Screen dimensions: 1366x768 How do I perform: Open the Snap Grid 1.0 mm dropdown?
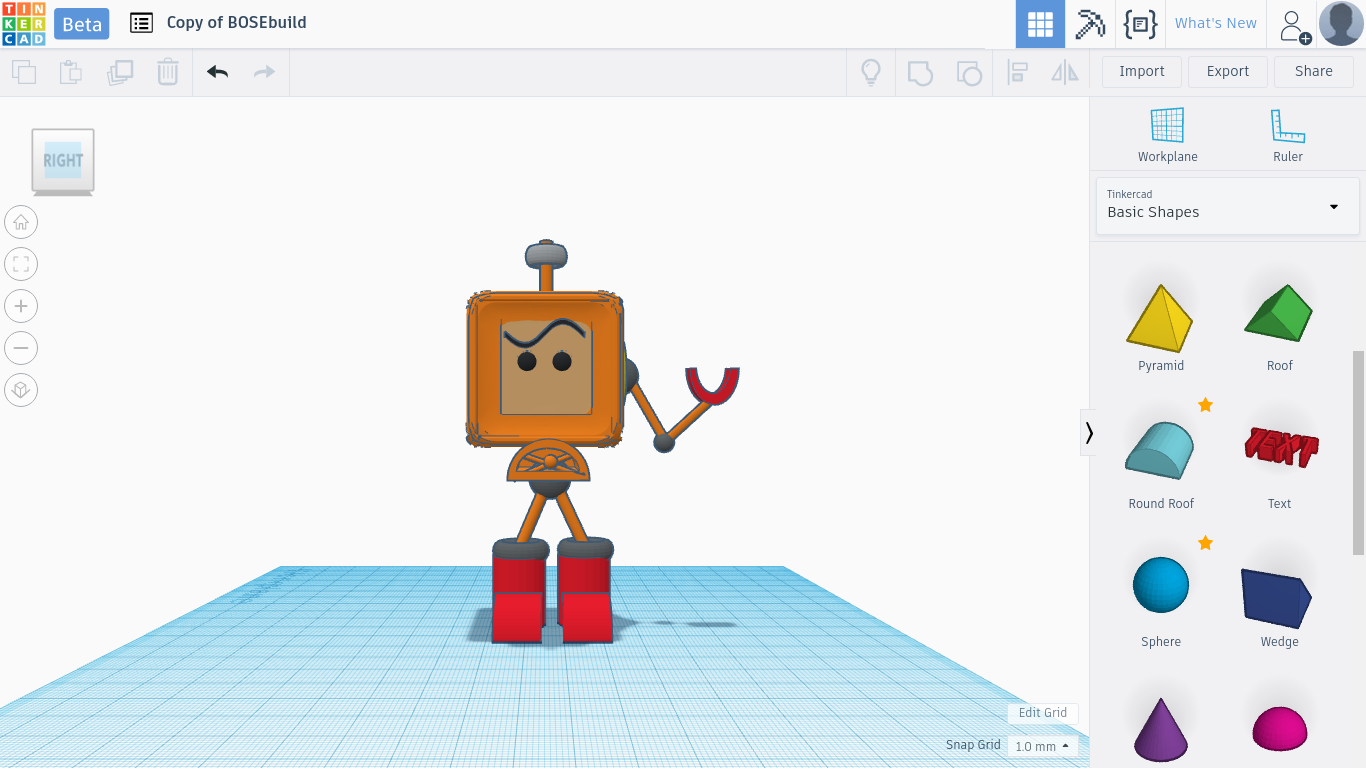(x=1041, y=746)
